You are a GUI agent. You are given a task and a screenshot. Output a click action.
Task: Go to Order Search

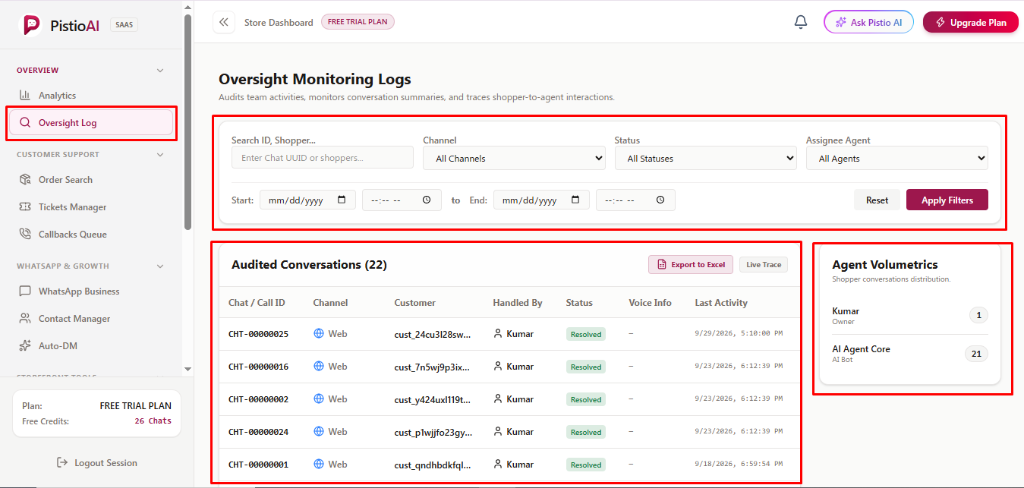[91, 180]
